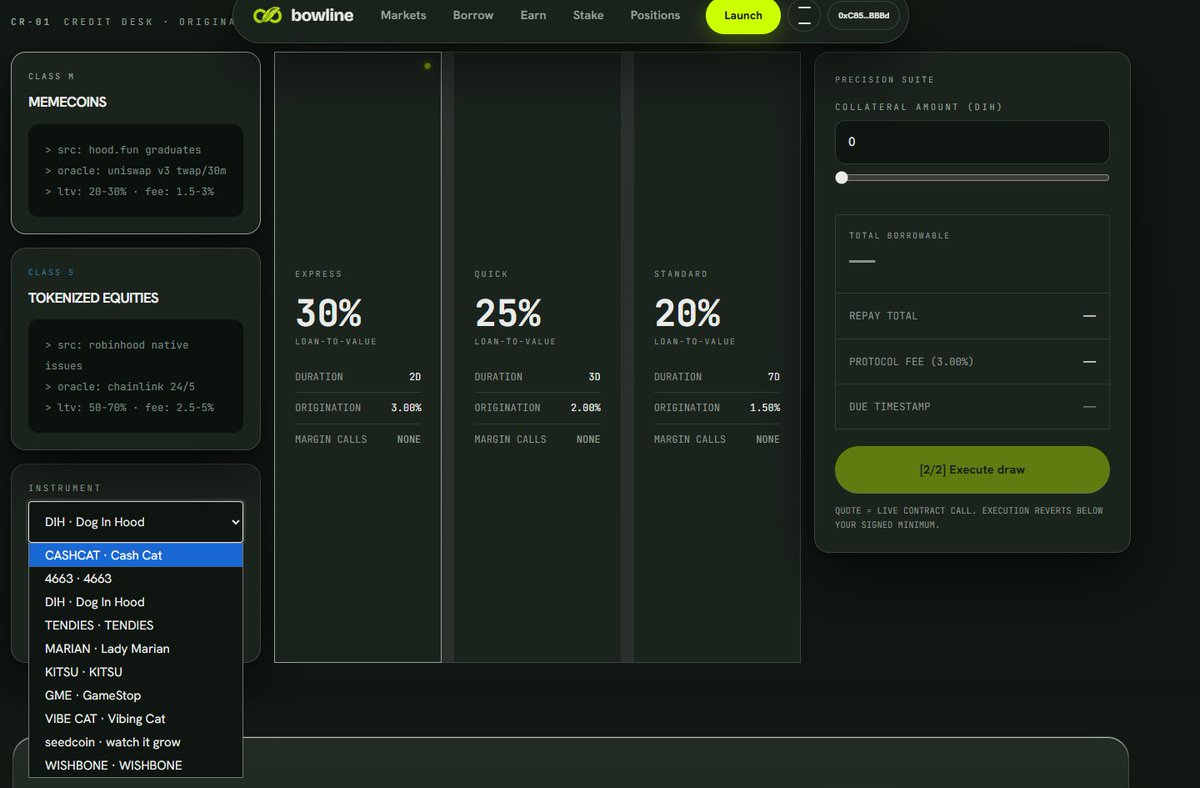Click the collateral amount input field

tap(972, 142)
